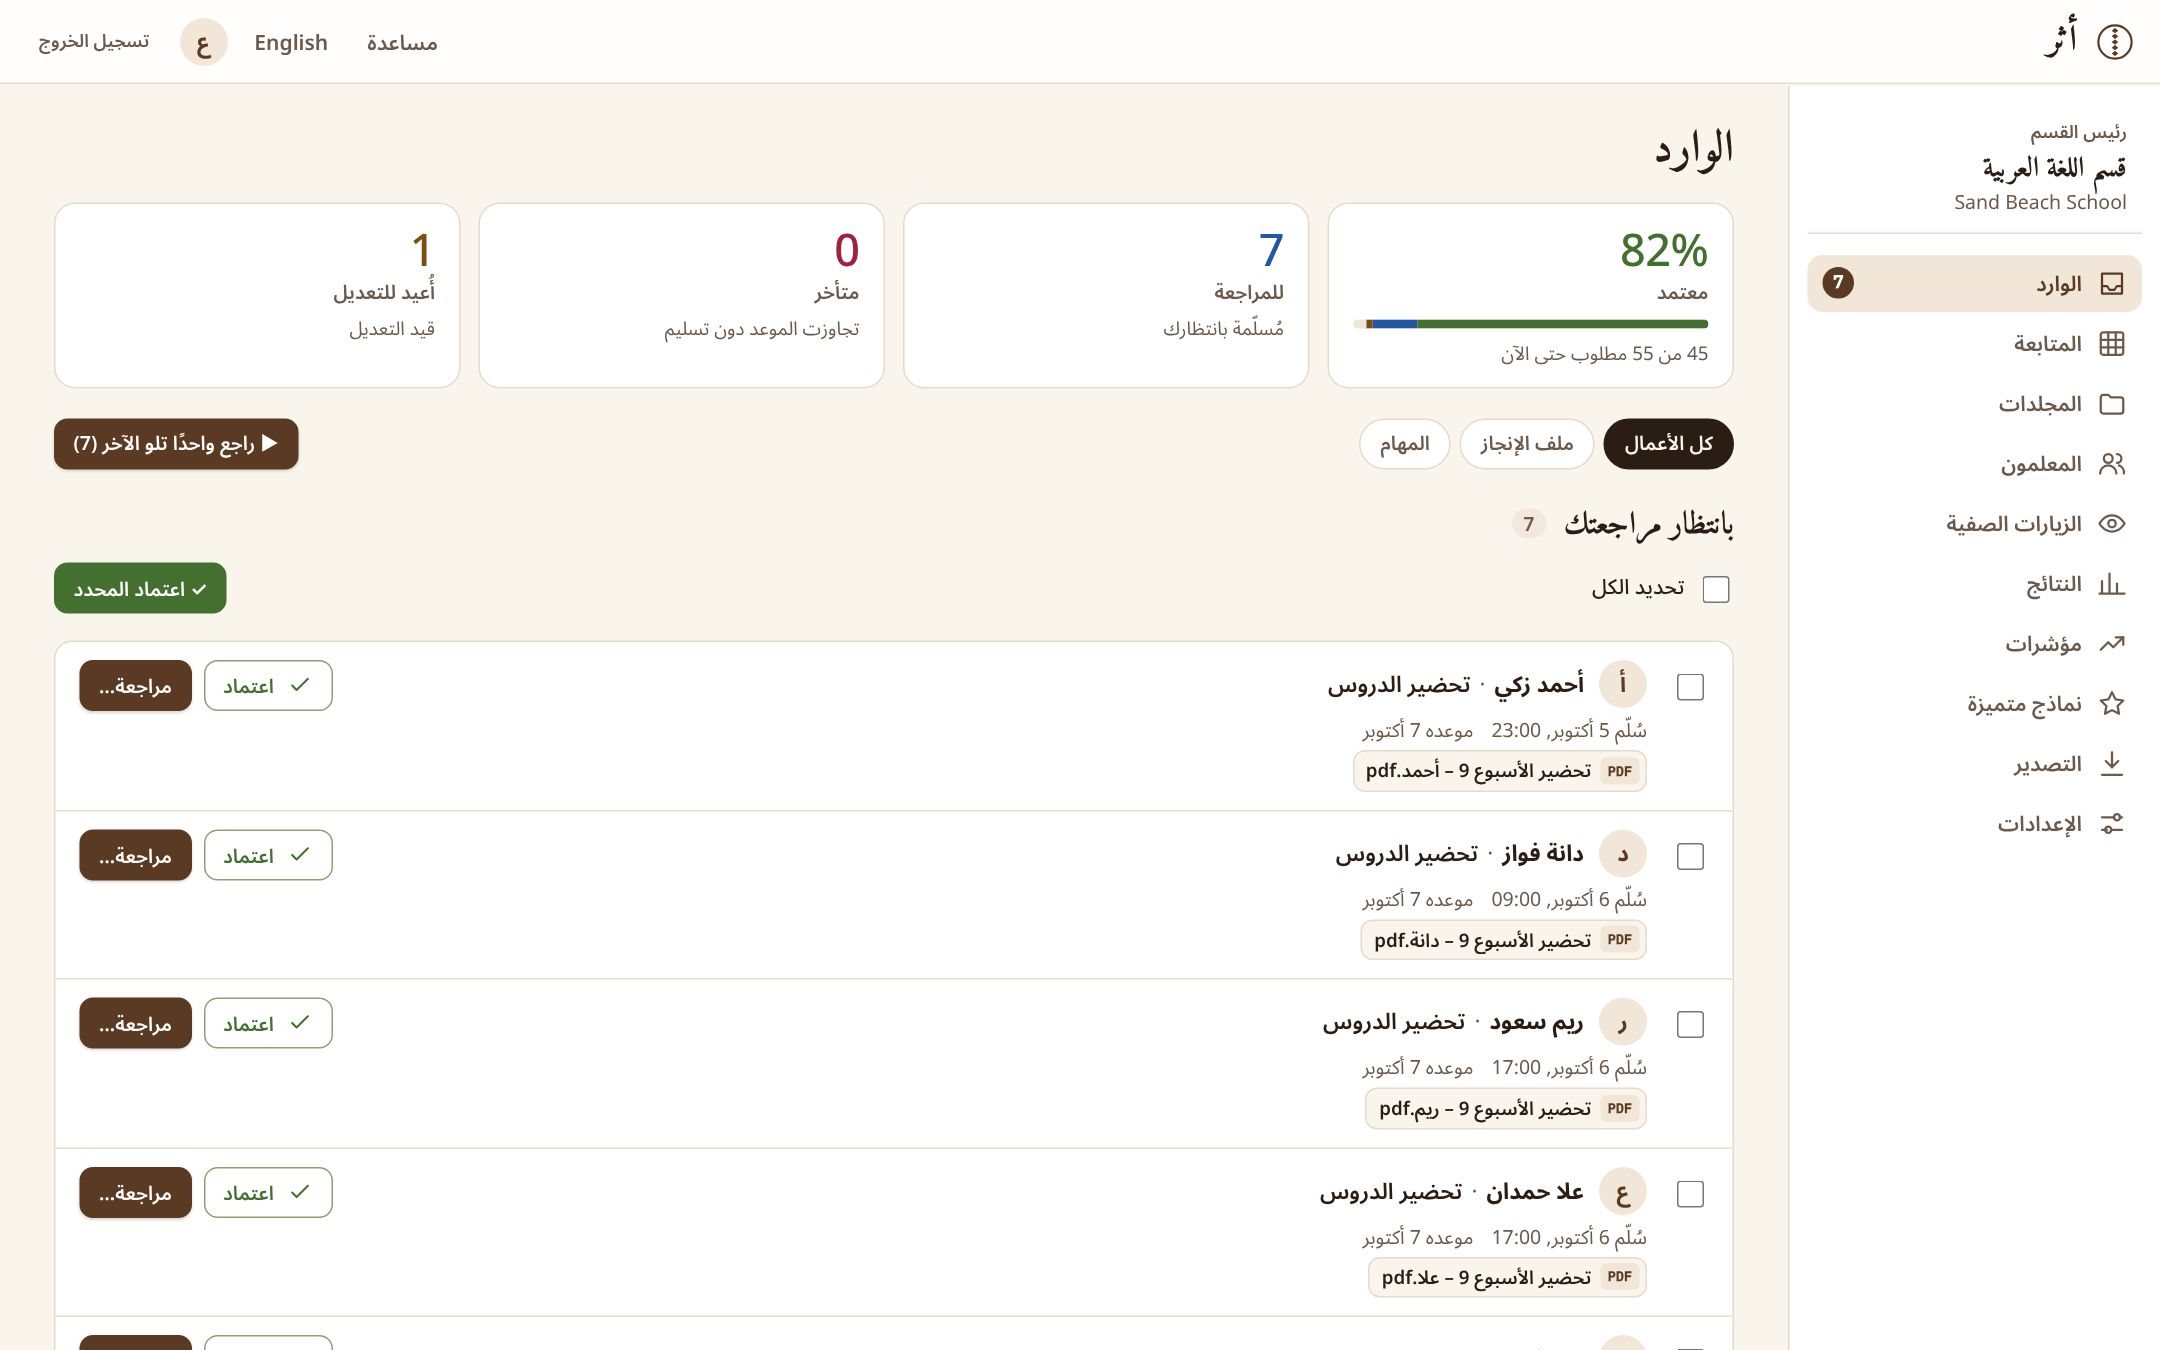Open الزيارات الصفية eye icon in sidebar

[x=2112, y=524]
